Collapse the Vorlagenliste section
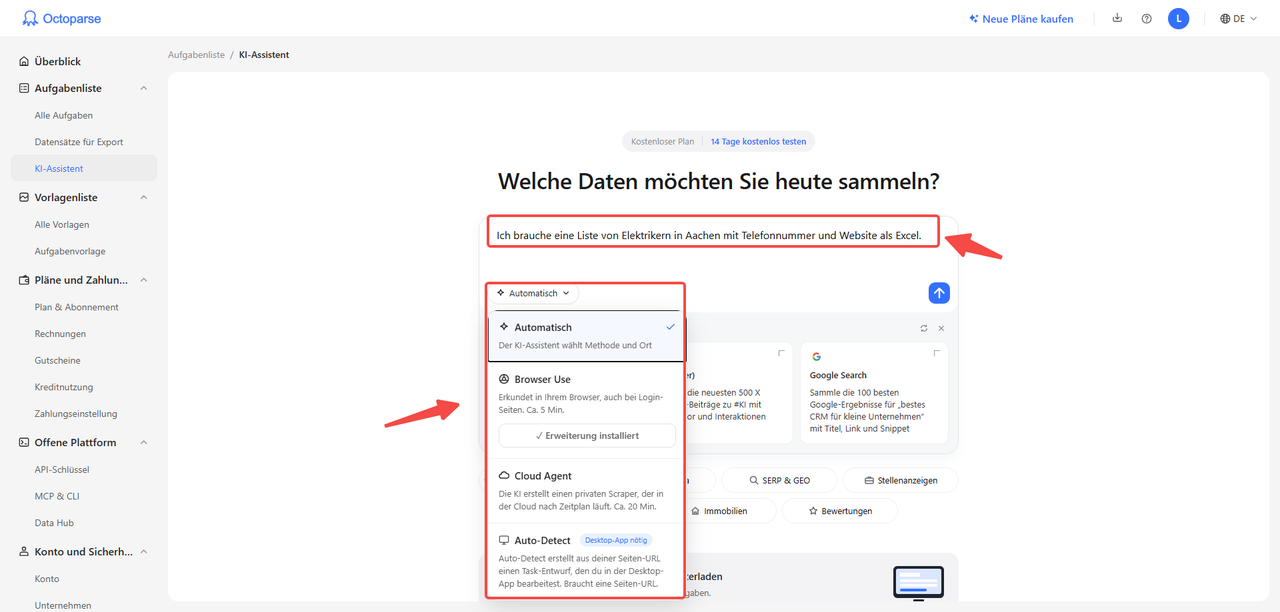The width and height of the screenshot is (1280, 612). click(x=143, y=198)
